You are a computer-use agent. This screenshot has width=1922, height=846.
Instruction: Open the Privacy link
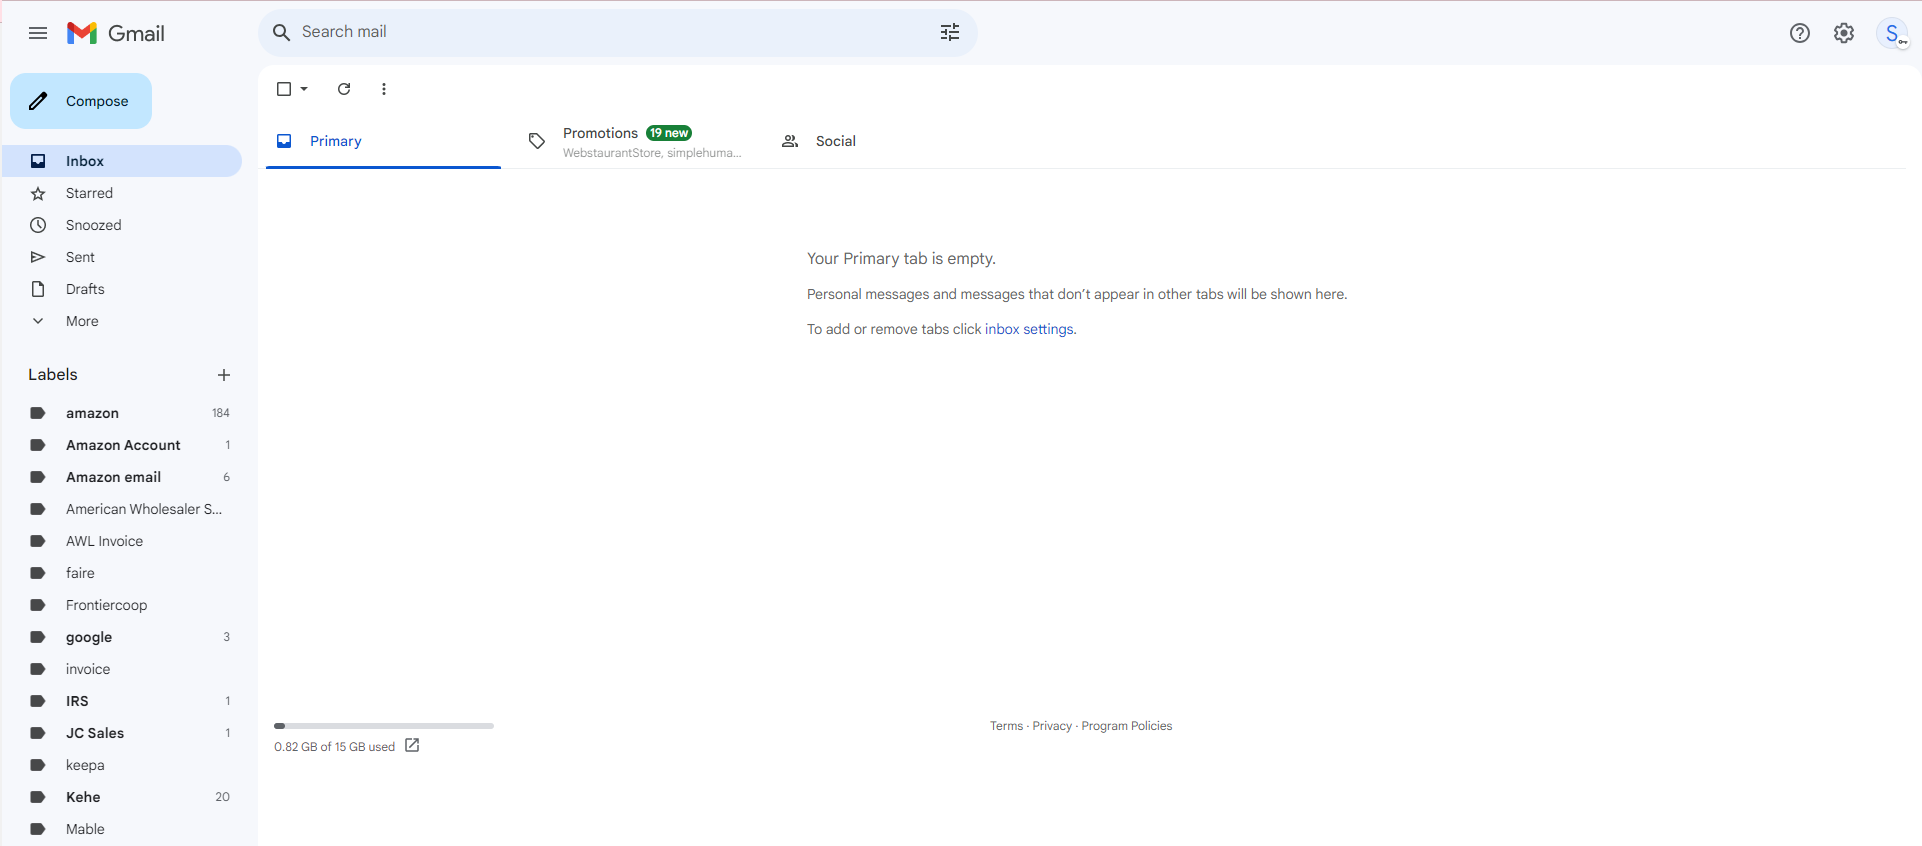1052,726
